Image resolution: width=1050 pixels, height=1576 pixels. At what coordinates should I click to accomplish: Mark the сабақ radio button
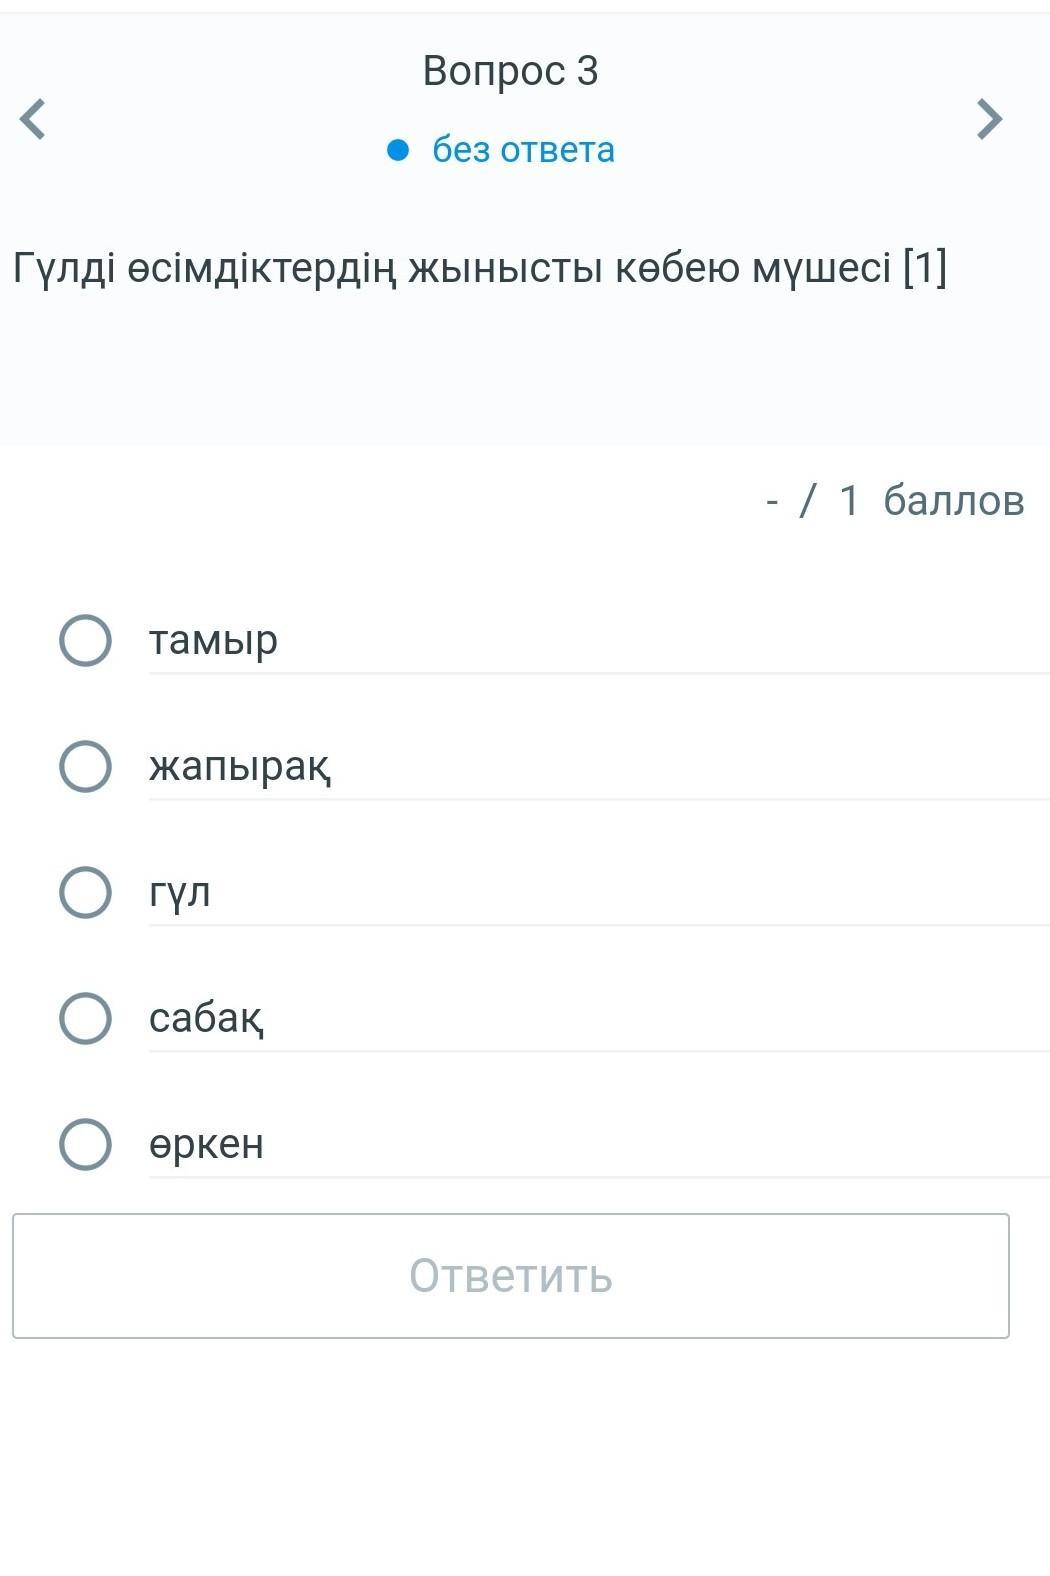tap(85, 1018)
